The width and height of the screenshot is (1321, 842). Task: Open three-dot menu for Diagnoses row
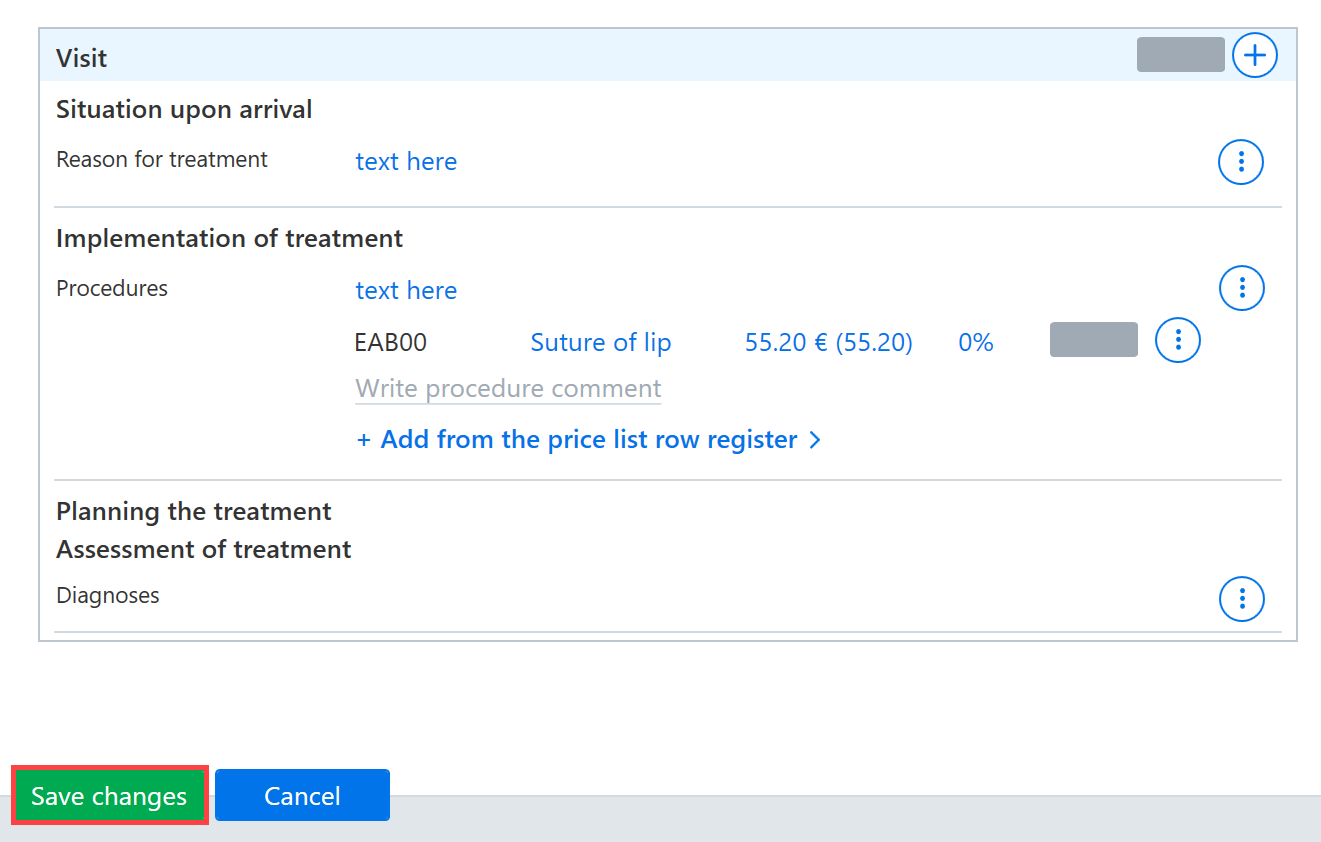[1242, 598]
